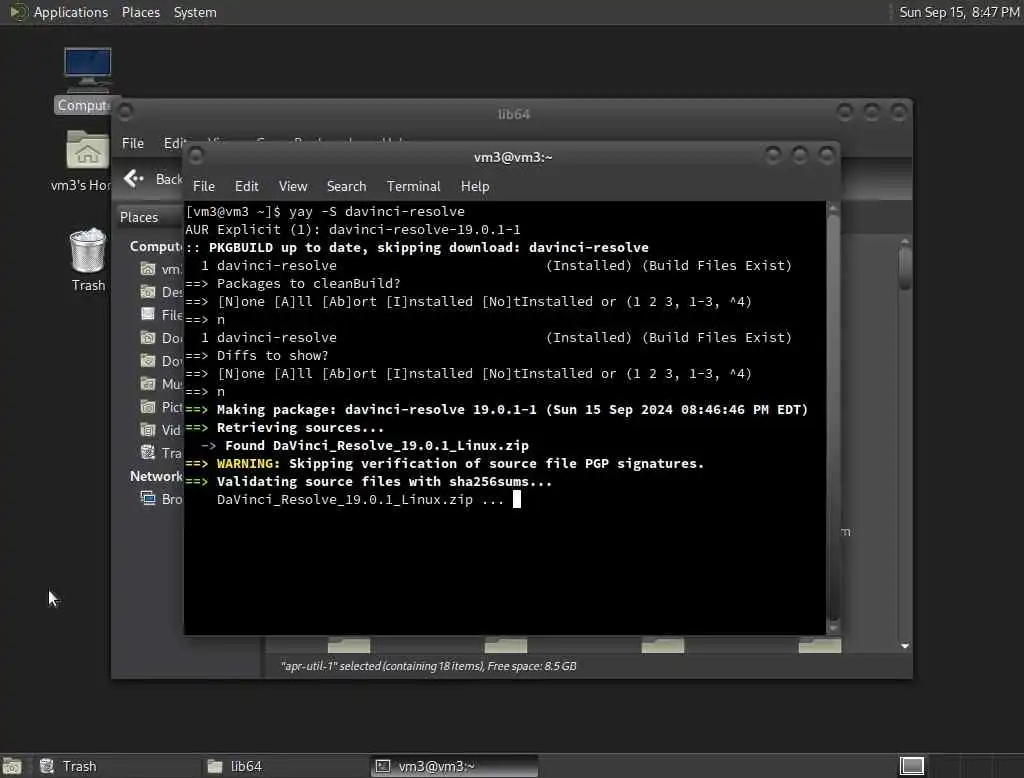Close the lib64 file manager window
Screen dimensions: 1024x778
pos(899,112)
